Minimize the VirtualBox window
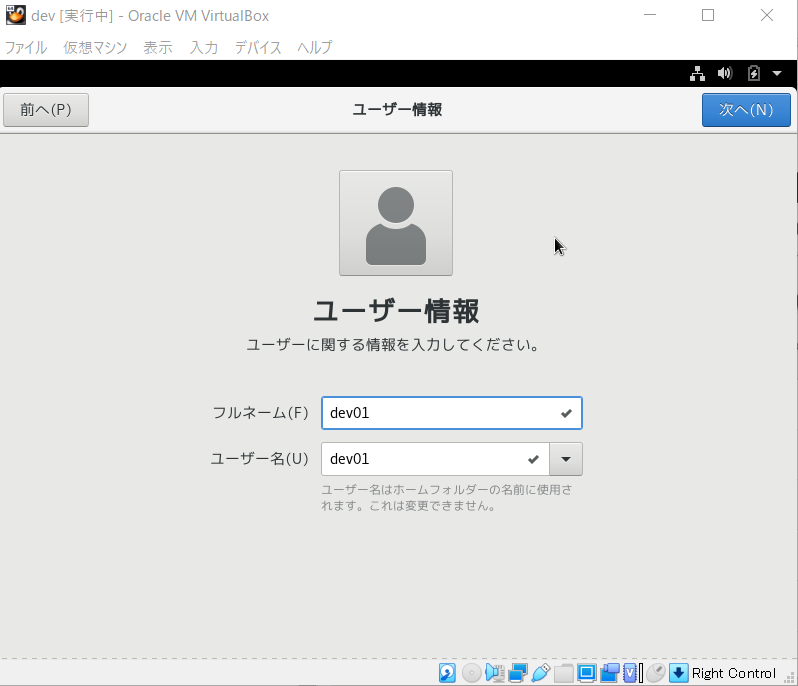798x686 pixels. (x=650, y=15)
